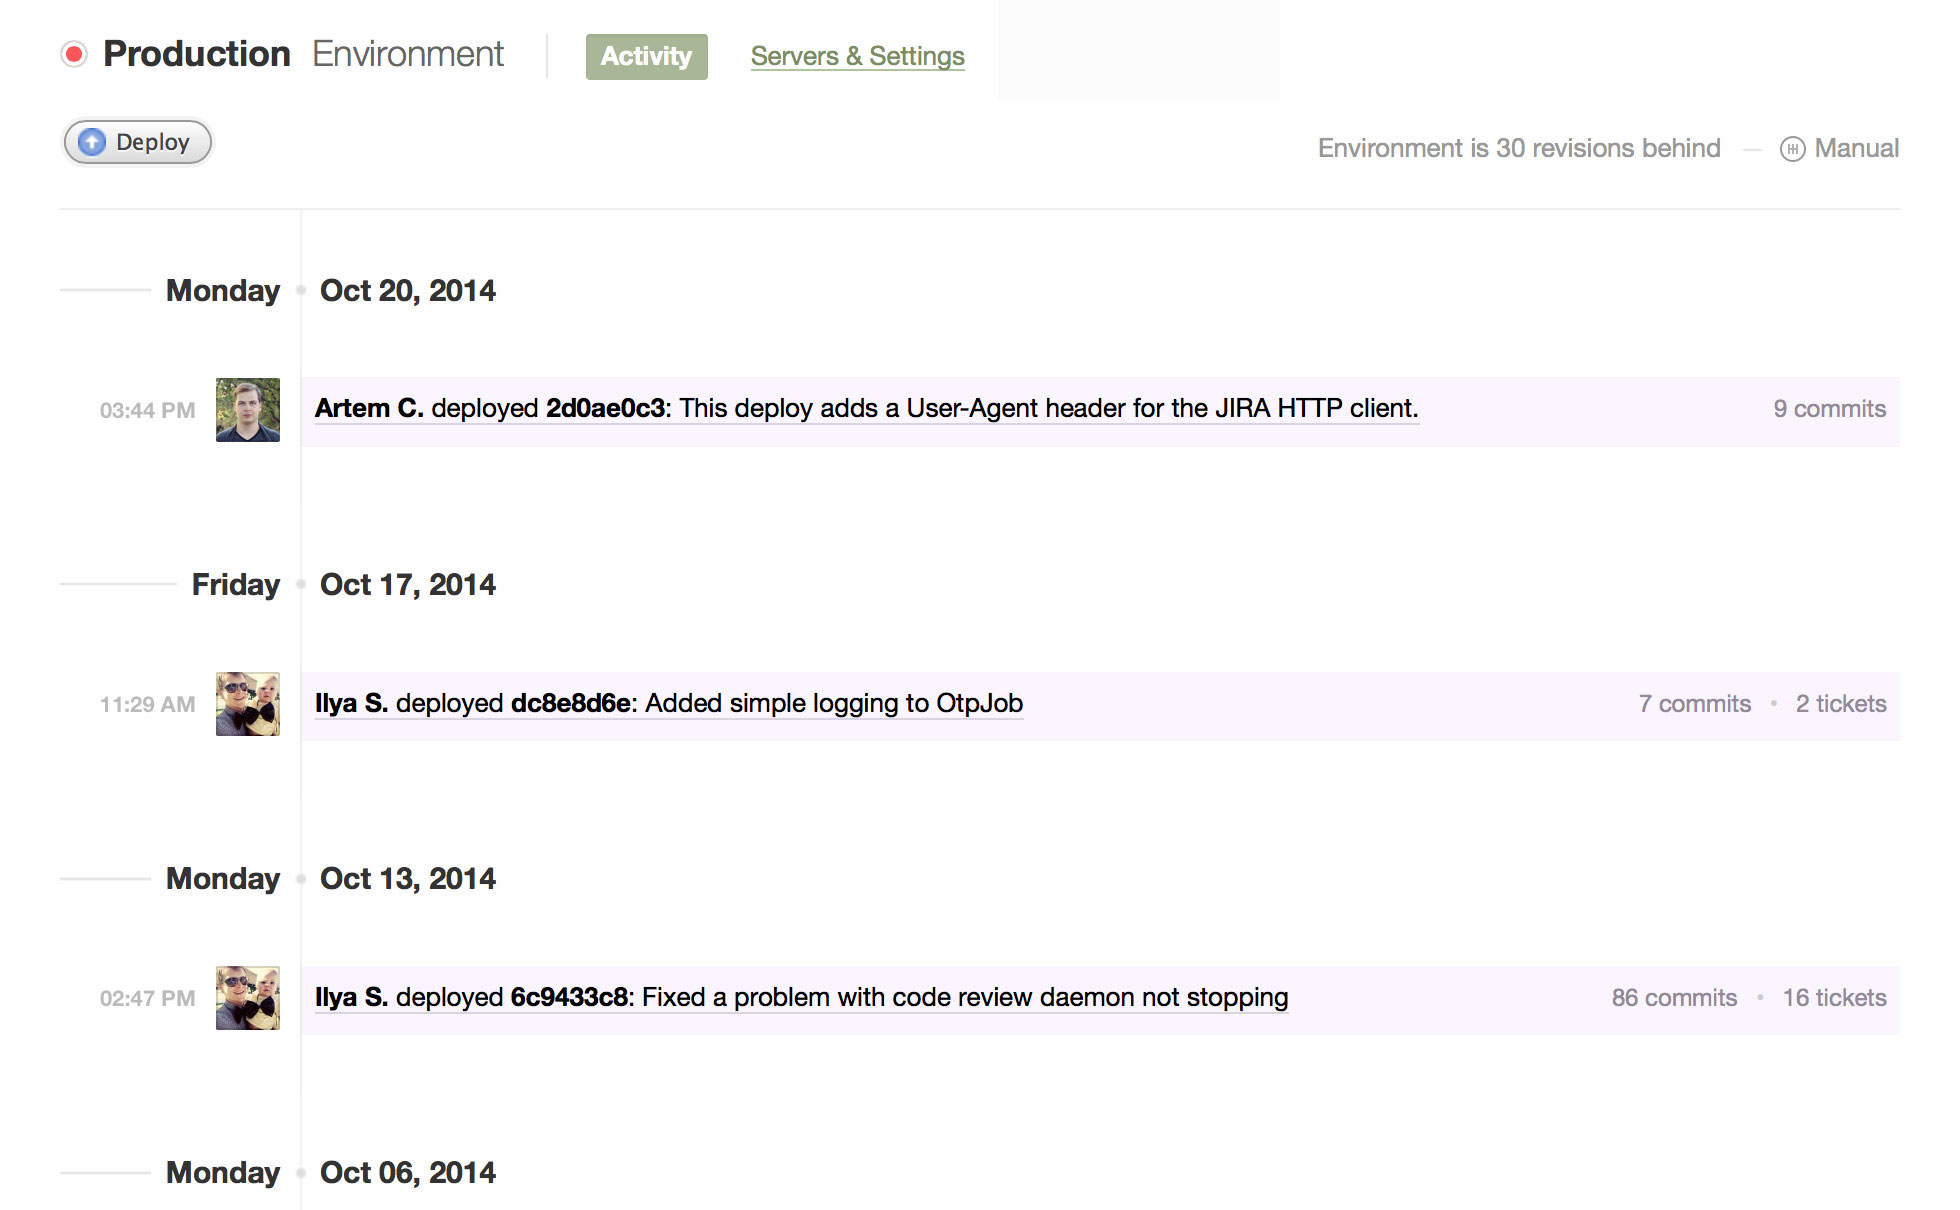Click the Deploy button
Screen dimensions: 1960x1210
click(138, 142)
